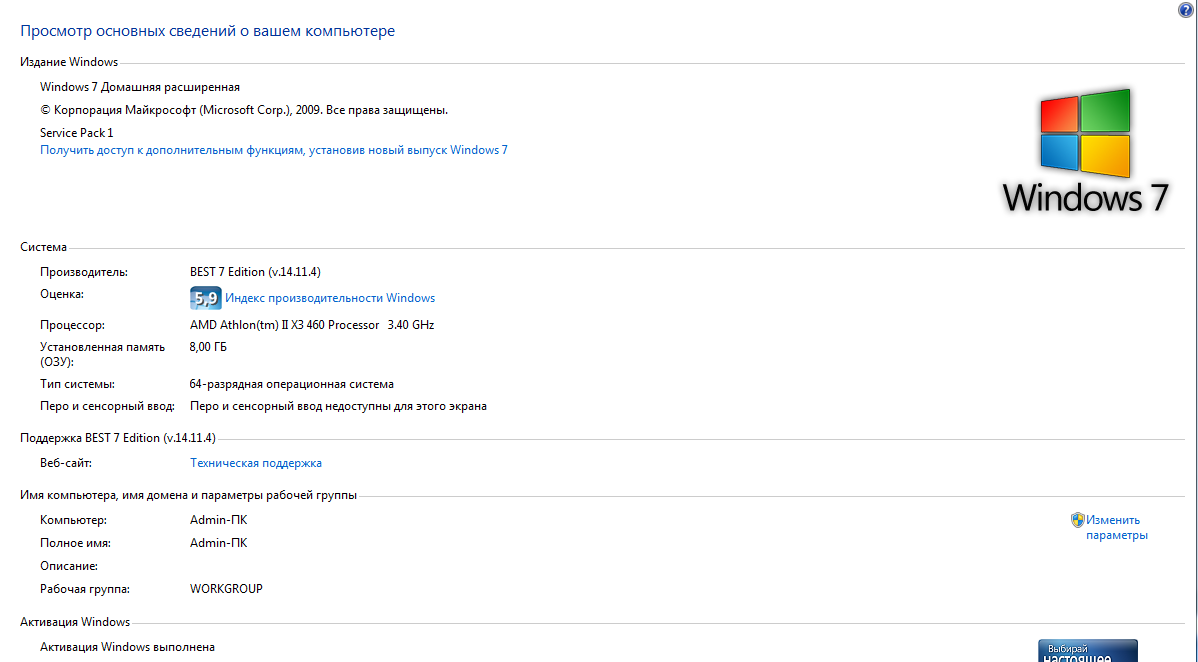Open Индекс производительности Windows link

pos(330,298)
